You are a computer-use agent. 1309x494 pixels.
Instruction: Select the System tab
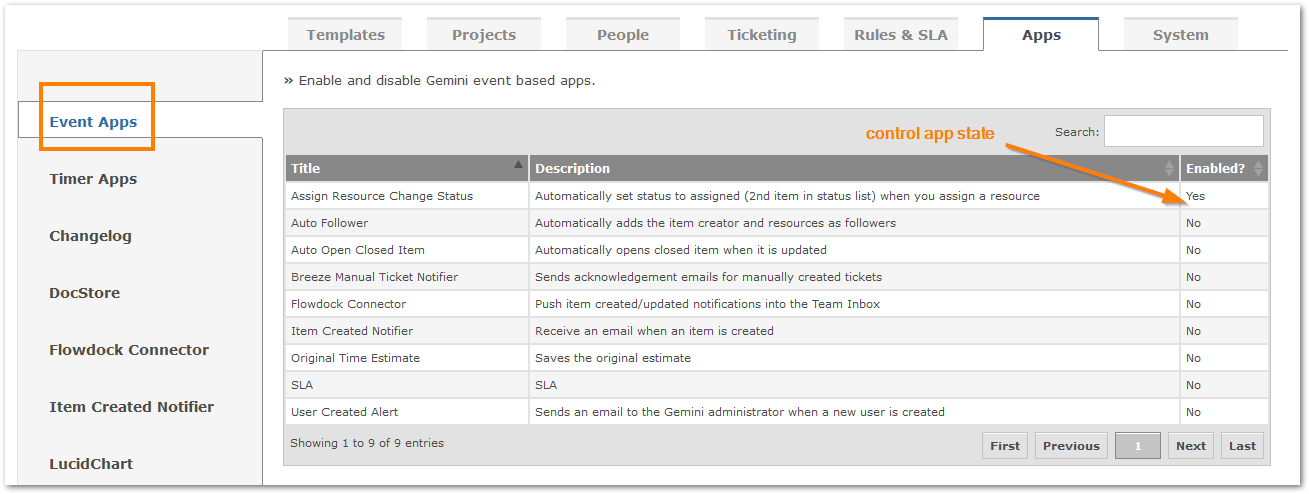point(1180,34)
